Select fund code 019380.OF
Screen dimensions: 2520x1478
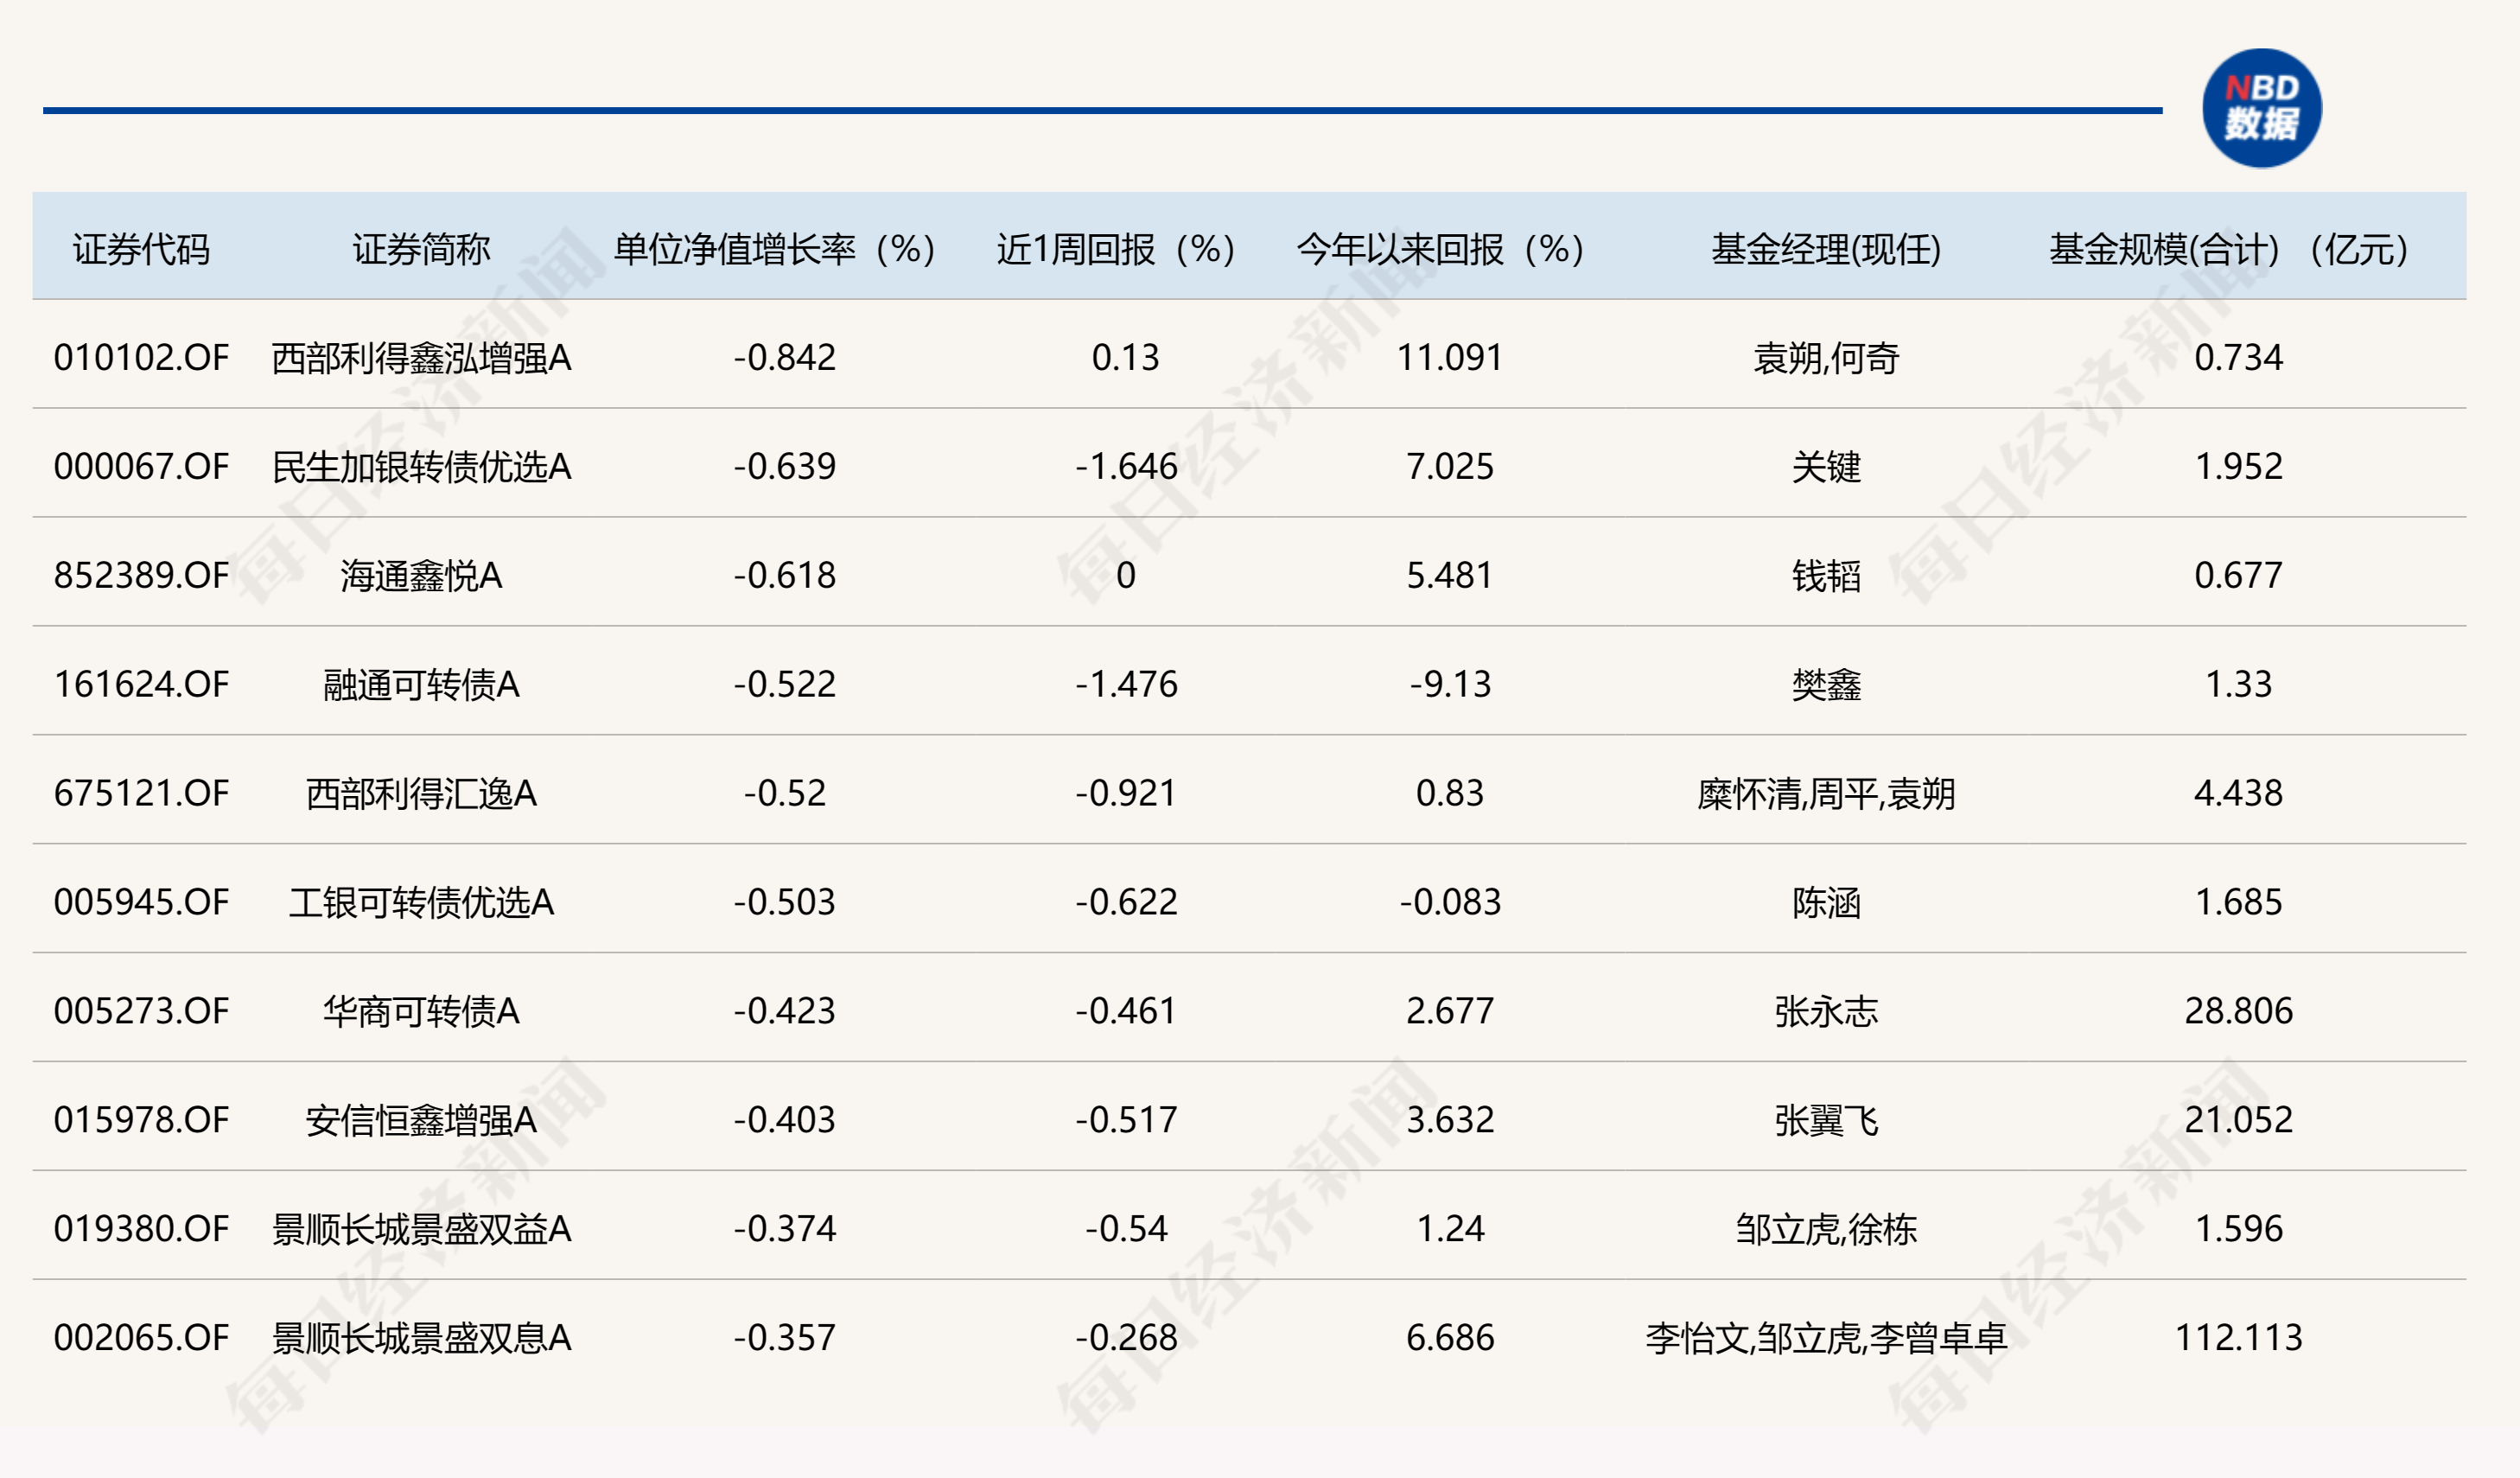click(141, 1230)
